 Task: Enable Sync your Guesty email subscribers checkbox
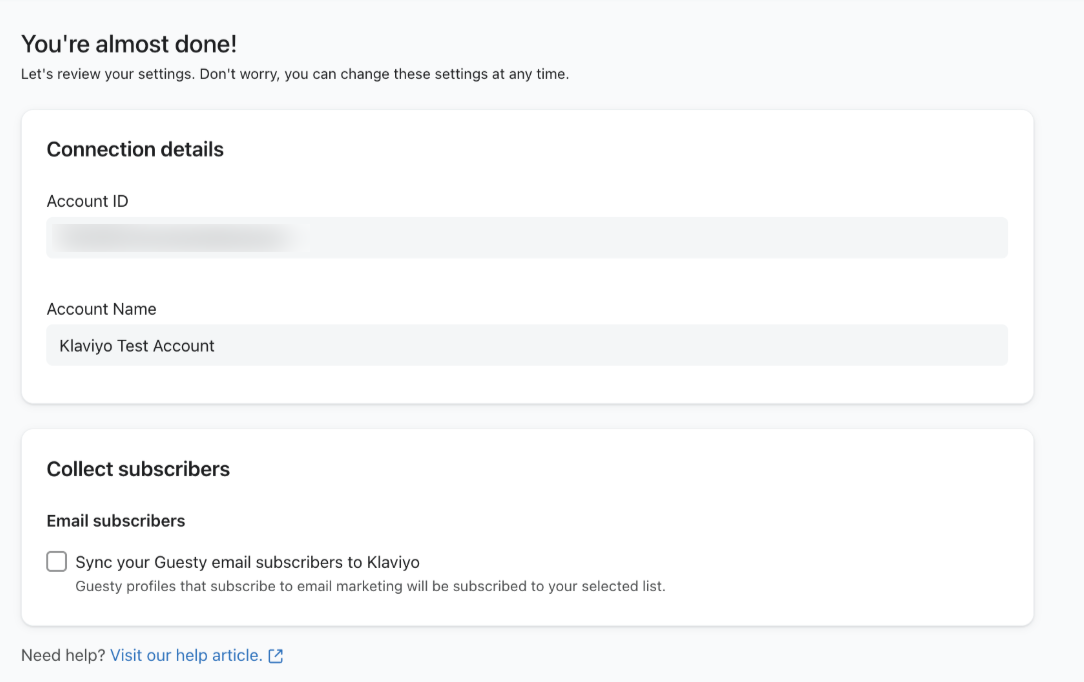(57, 562)
